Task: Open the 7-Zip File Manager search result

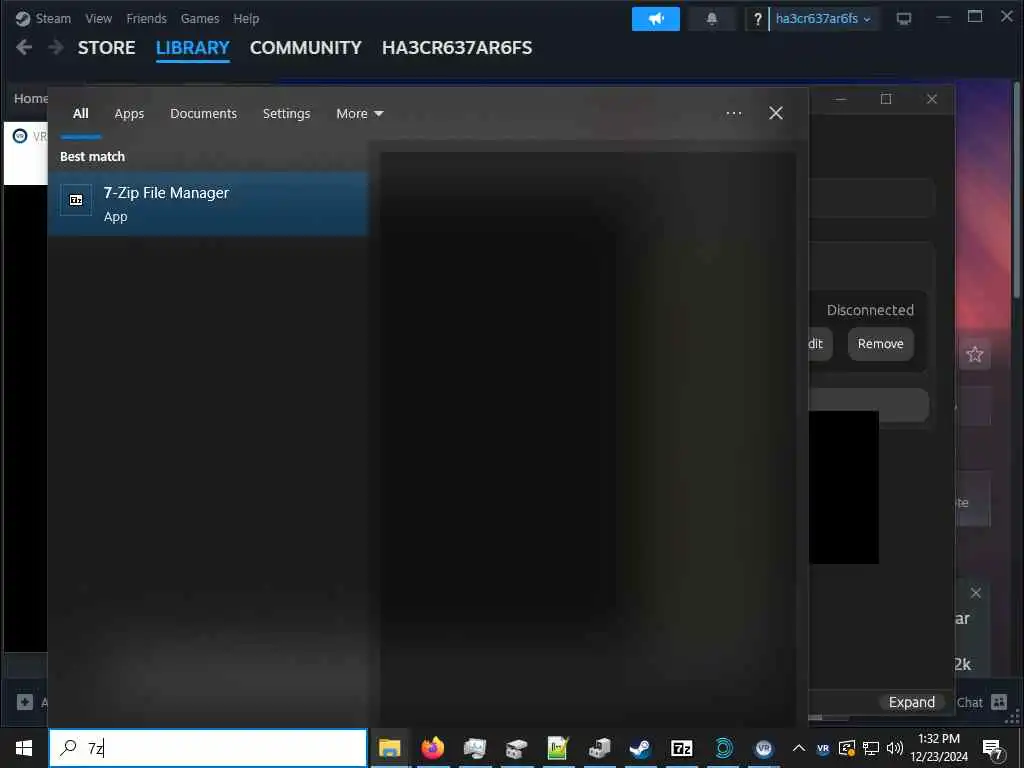Action: pos(208,204)
